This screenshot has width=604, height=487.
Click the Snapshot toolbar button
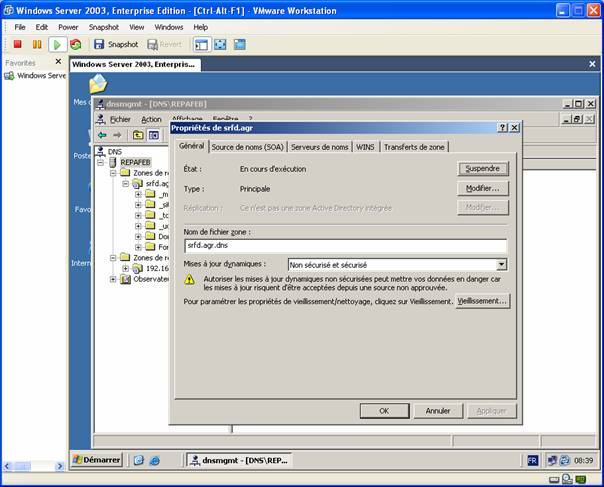pyautogui.click(x=116, y=44)
